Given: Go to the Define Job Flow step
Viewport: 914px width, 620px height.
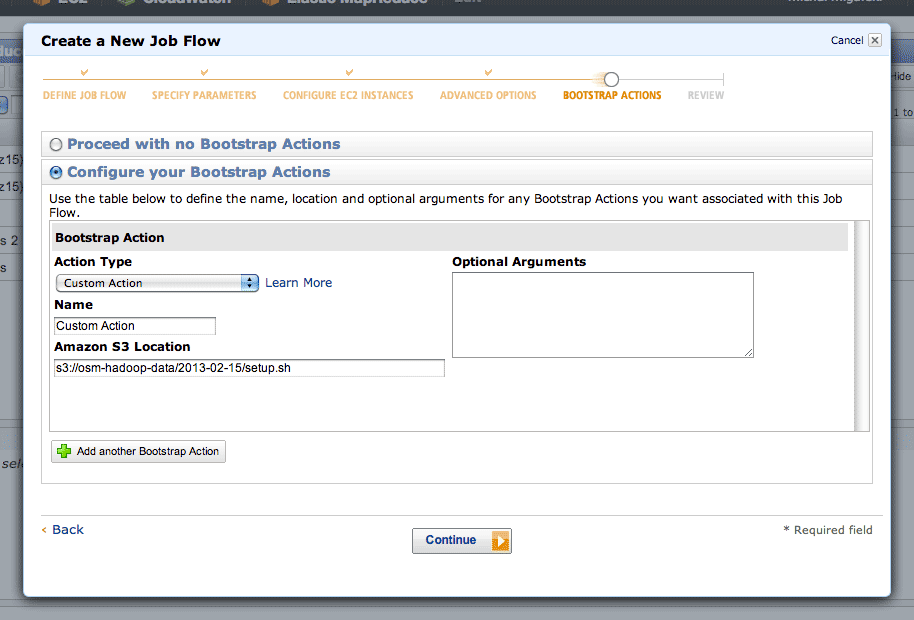Looking at the screenshot, I should click(x=85, y=95).
